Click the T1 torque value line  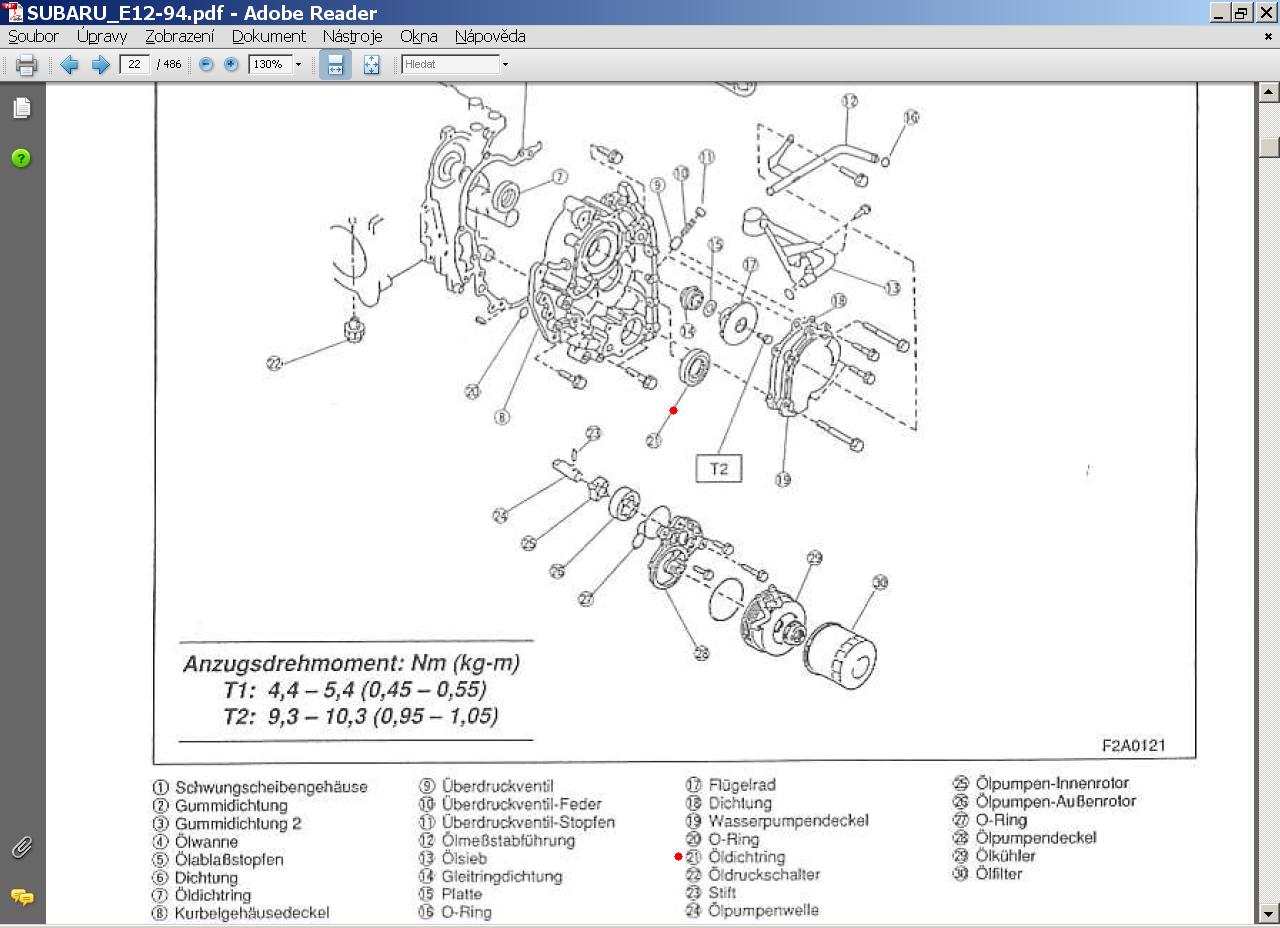[x=355, y=690]
